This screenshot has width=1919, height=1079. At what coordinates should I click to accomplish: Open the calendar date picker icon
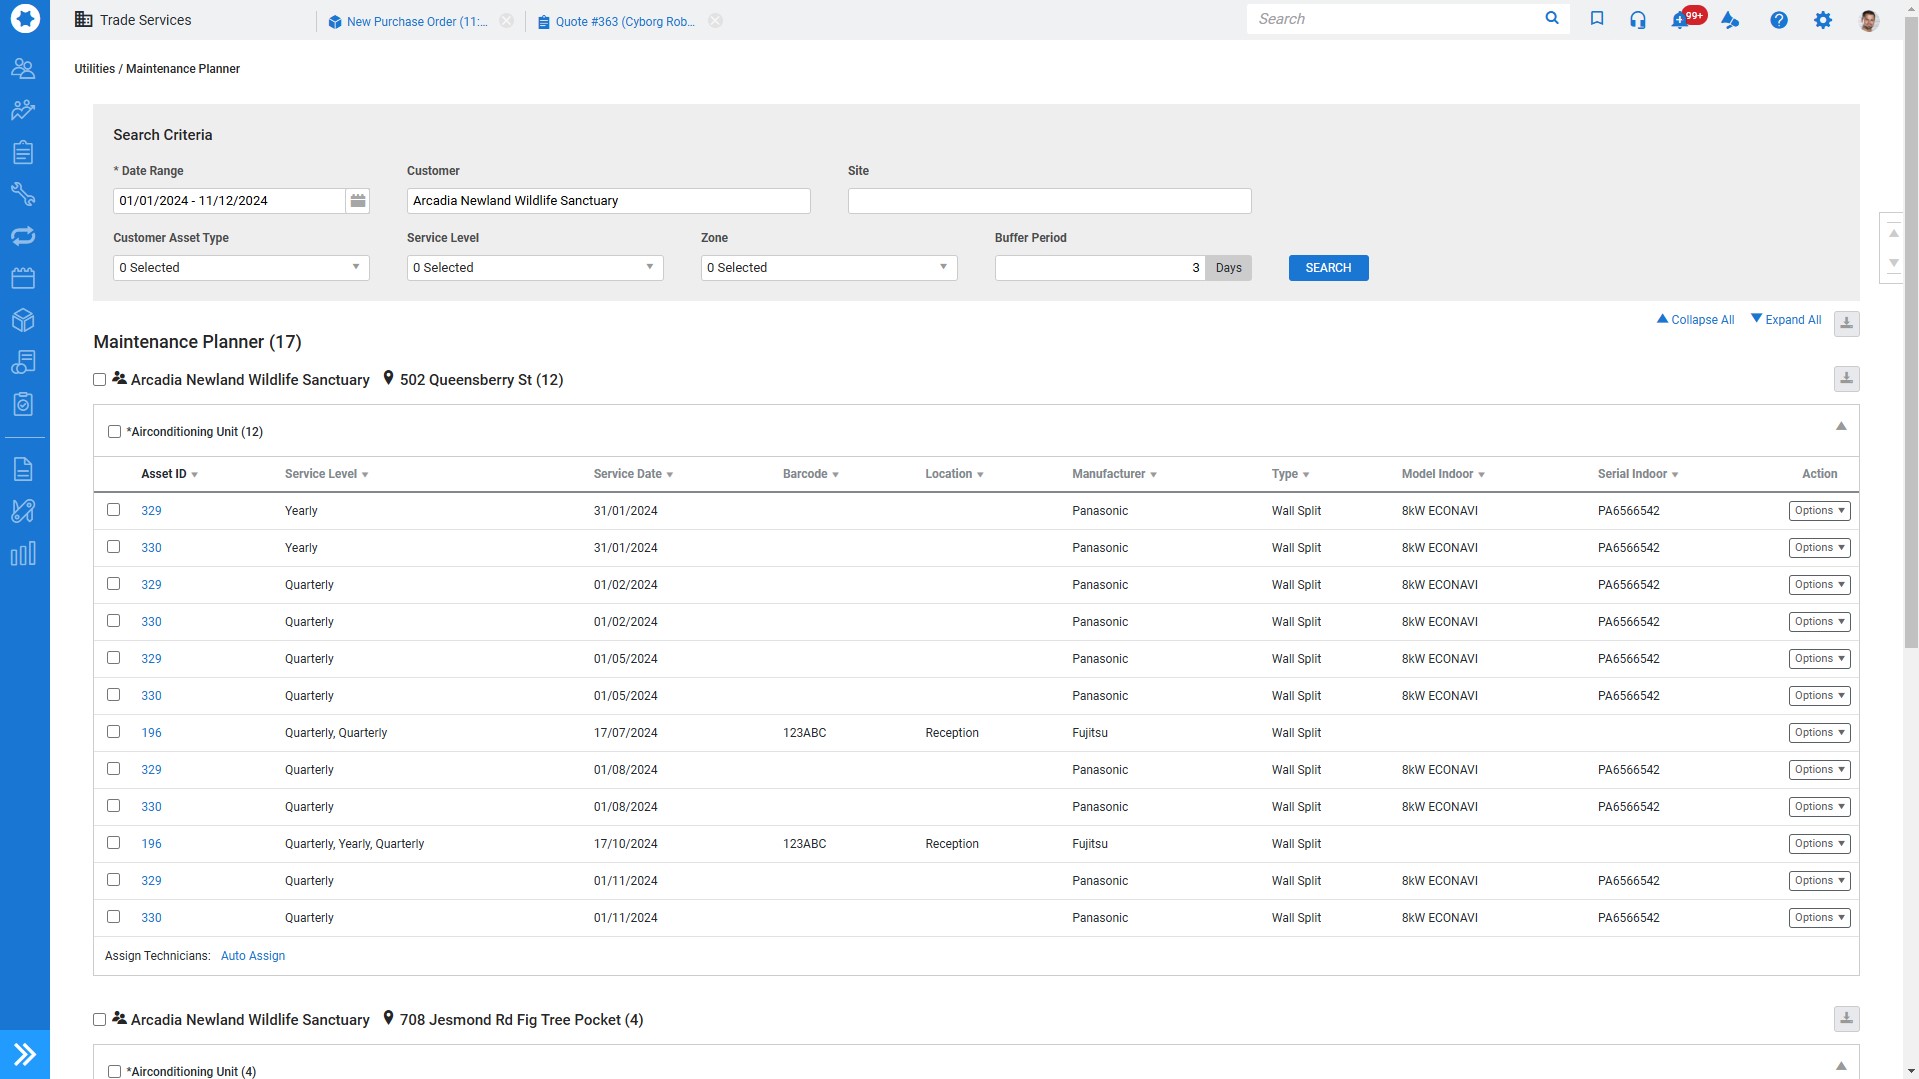pyautogui.click(x=358, y=201)
